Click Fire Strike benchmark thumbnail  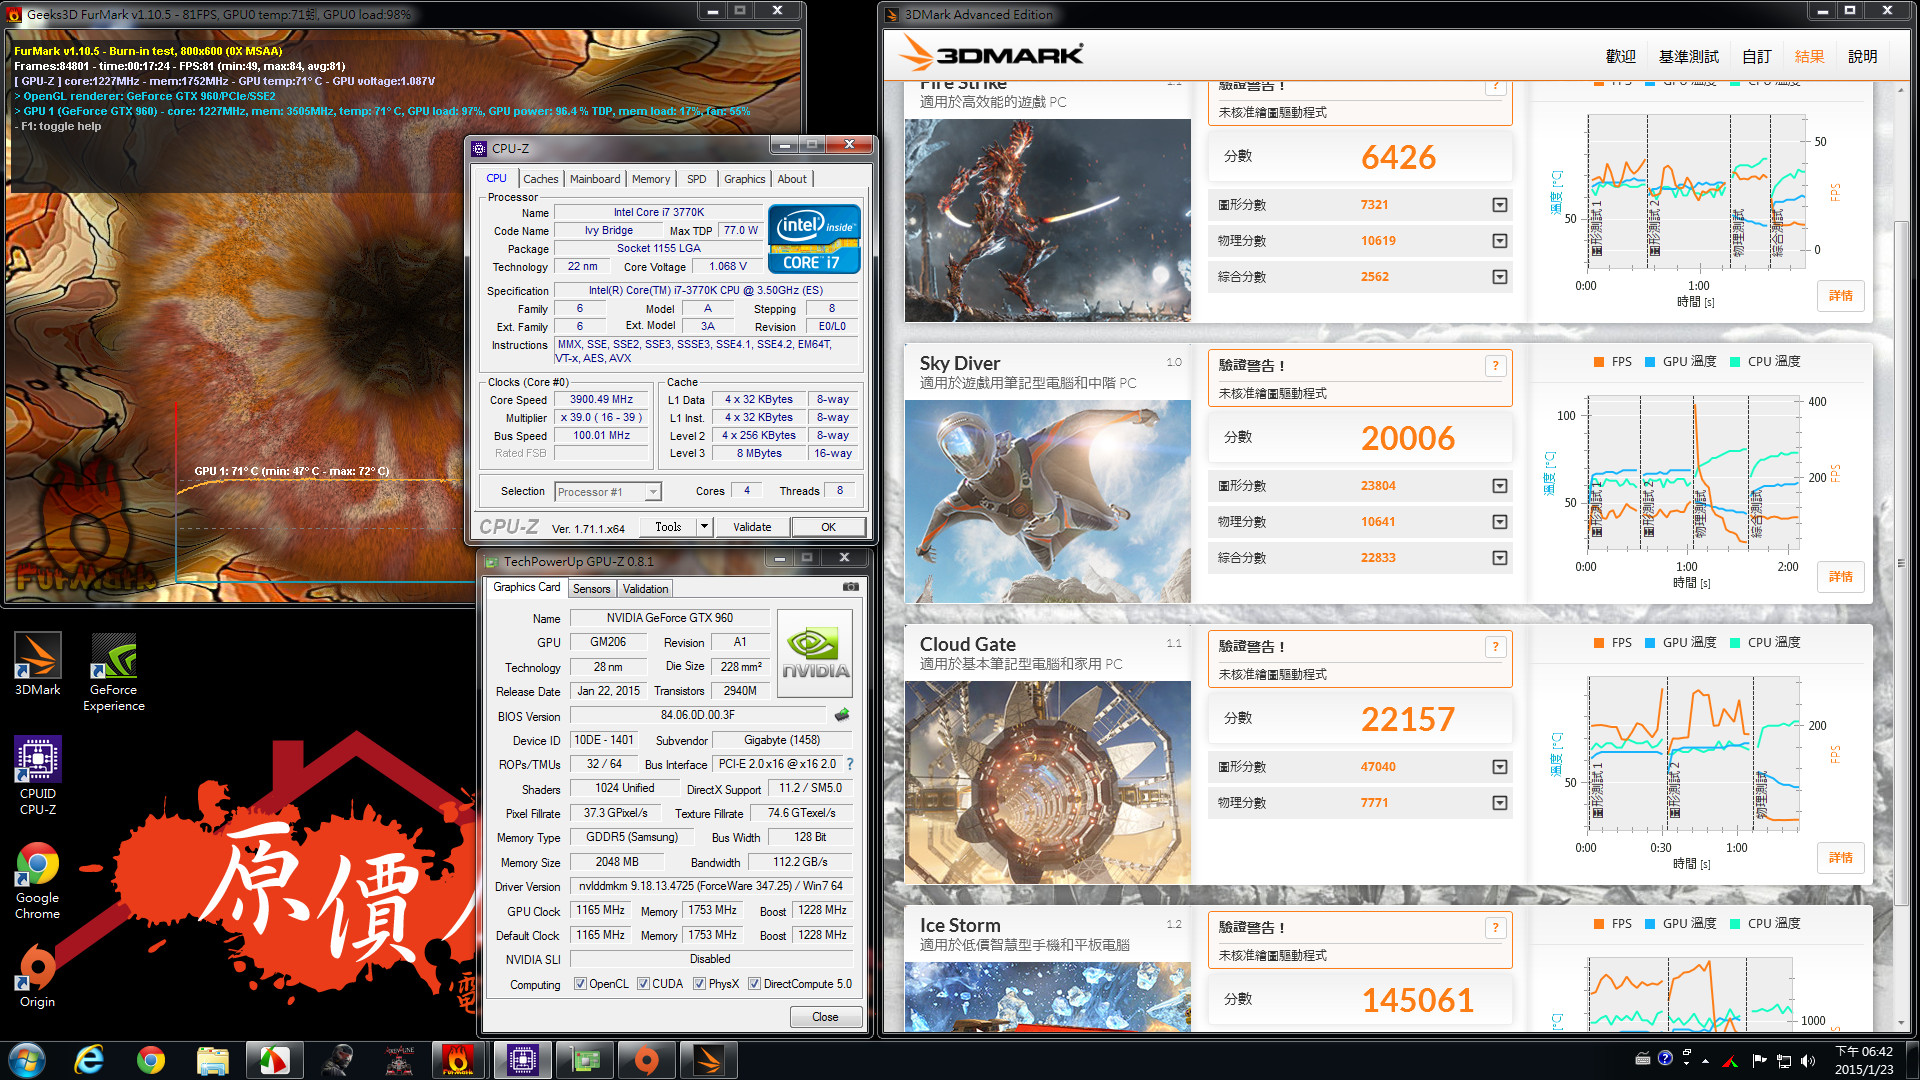(x=1047, y=220)
